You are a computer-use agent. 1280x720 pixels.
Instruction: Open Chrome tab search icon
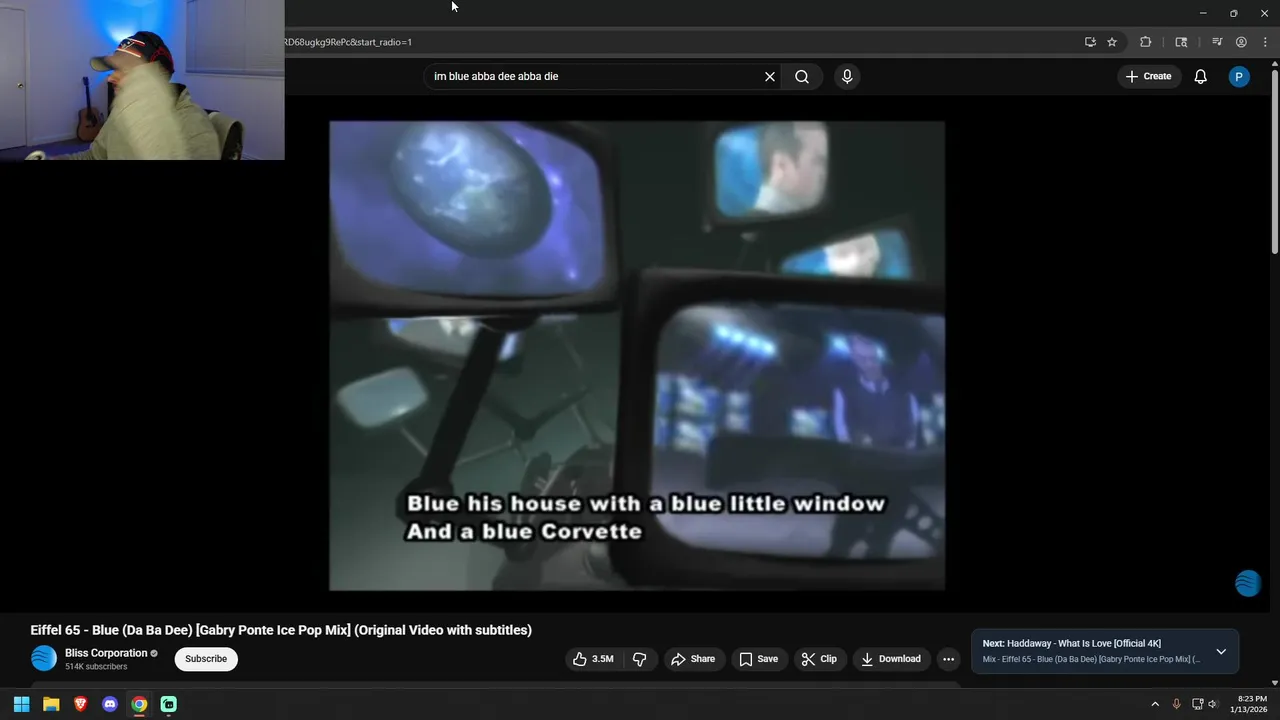(x=1181, y=42)
